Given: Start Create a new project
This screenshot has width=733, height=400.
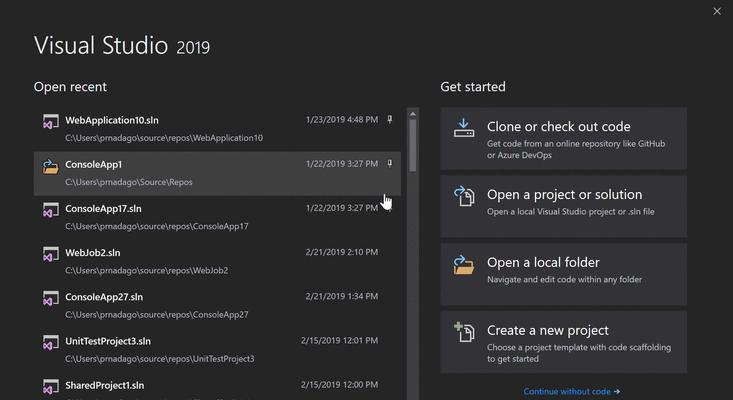Looking at the screenshot, I should (563, 342).
